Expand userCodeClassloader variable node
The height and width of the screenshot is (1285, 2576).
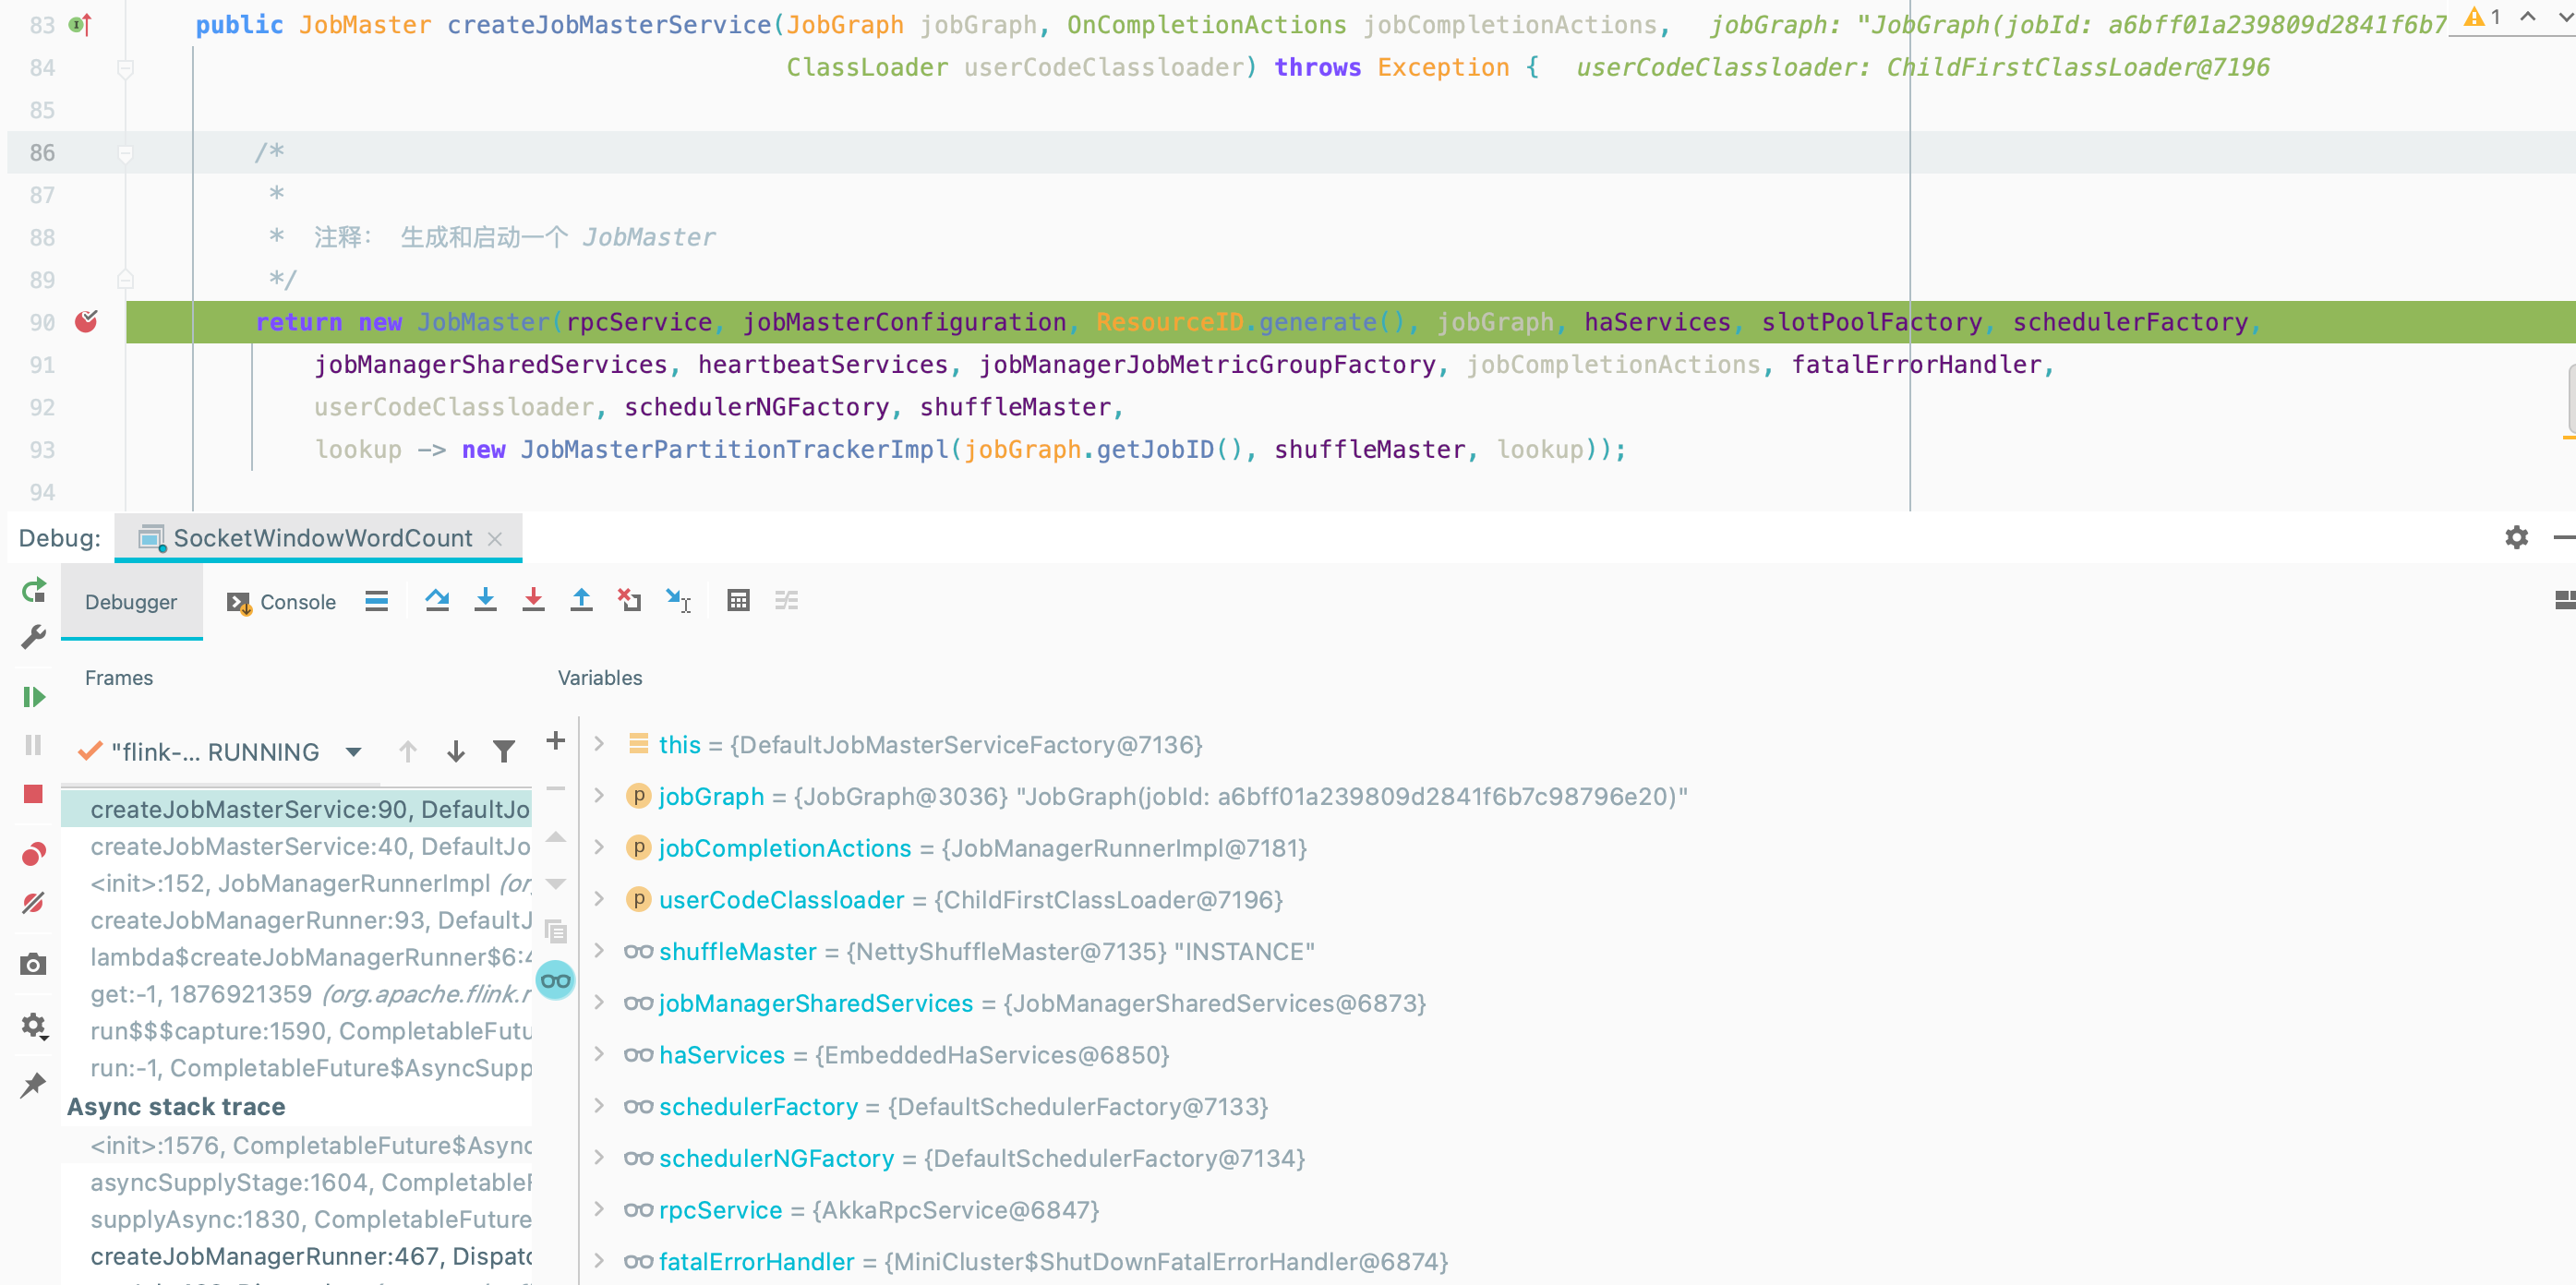[599, 899]
